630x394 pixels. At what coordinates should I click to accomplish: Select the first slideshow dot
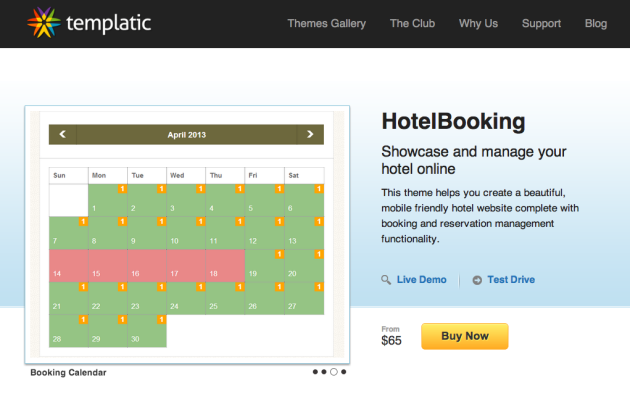pos(315,372)
